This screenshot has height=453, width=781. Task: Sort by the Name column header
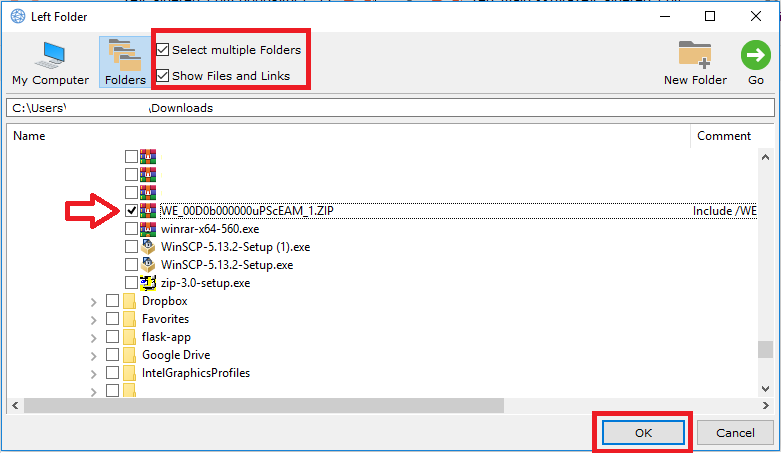coord(30,136)
